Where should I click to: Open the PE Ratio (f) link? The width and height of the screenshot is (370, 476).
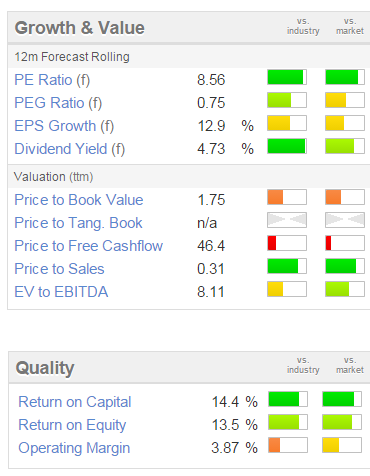tap(52, 80)
